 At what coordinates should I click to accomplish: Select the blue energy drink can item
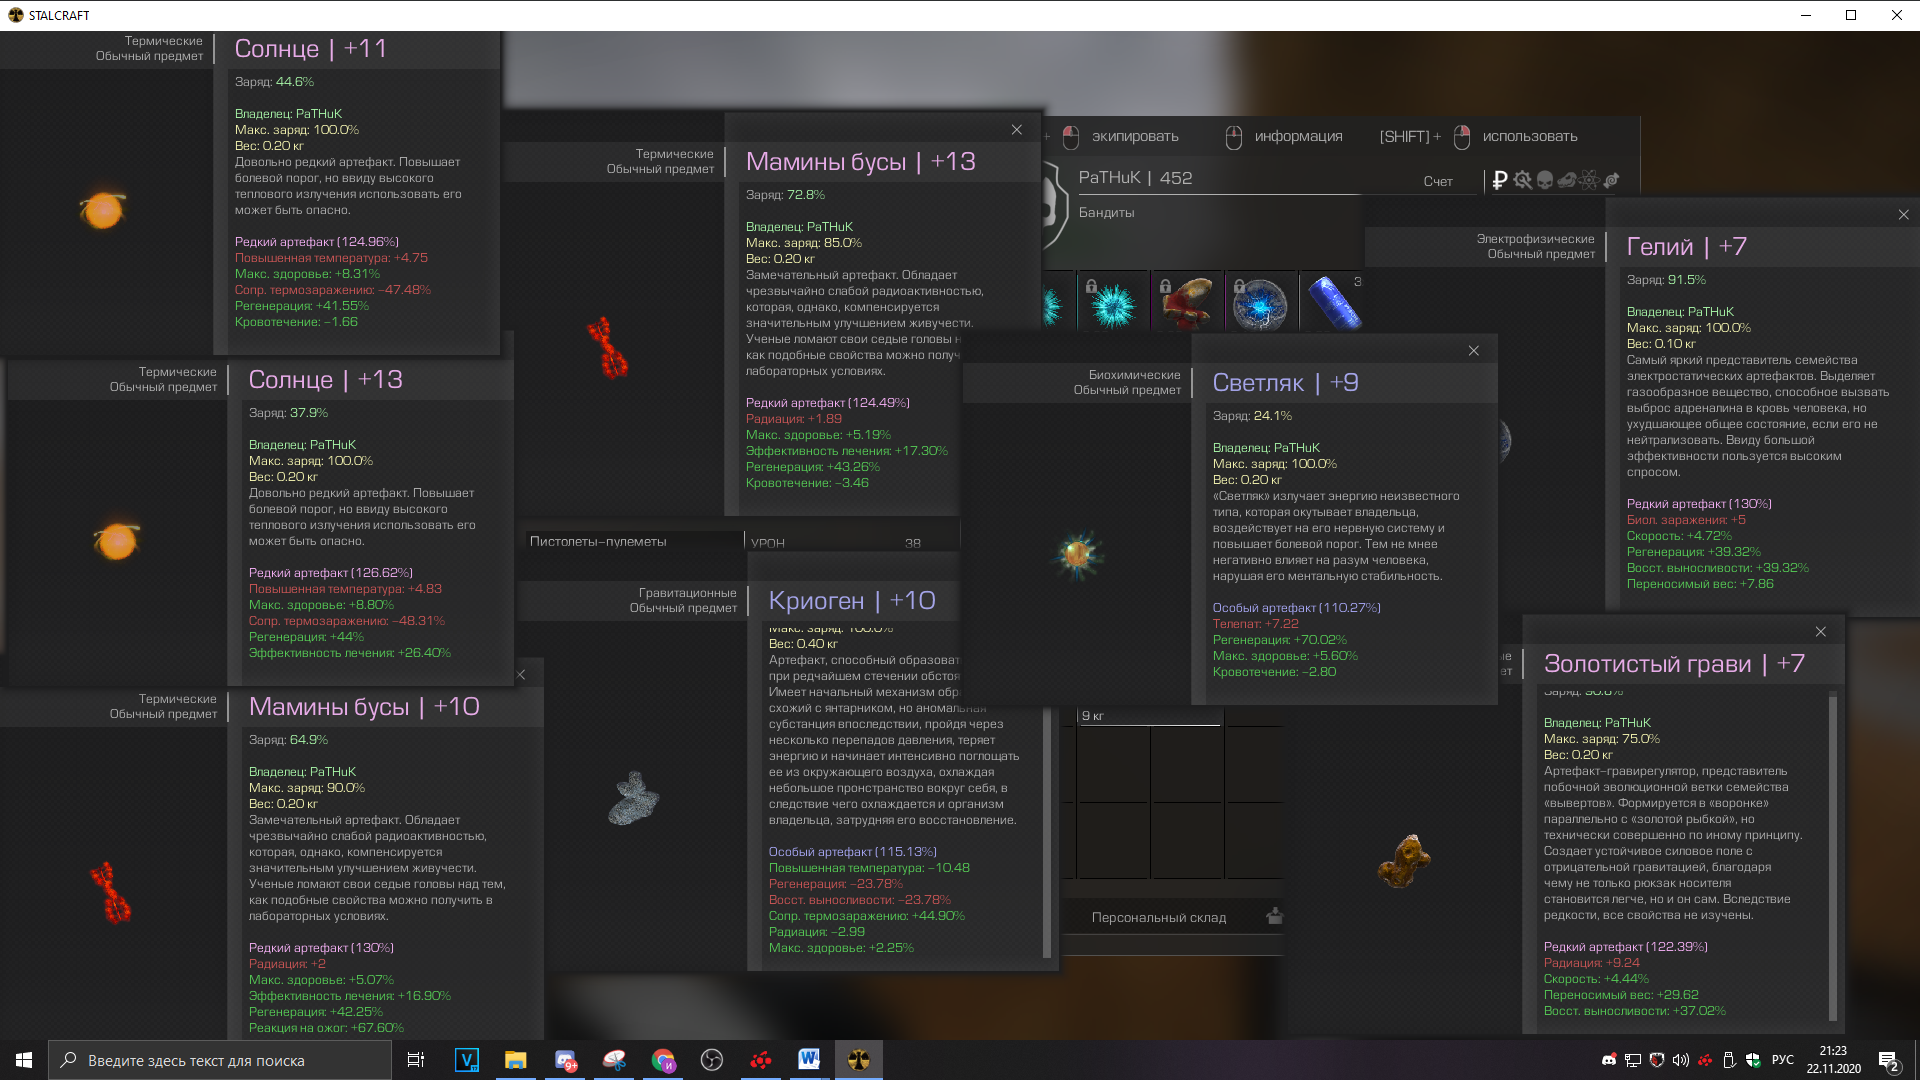coord(1334,302)
